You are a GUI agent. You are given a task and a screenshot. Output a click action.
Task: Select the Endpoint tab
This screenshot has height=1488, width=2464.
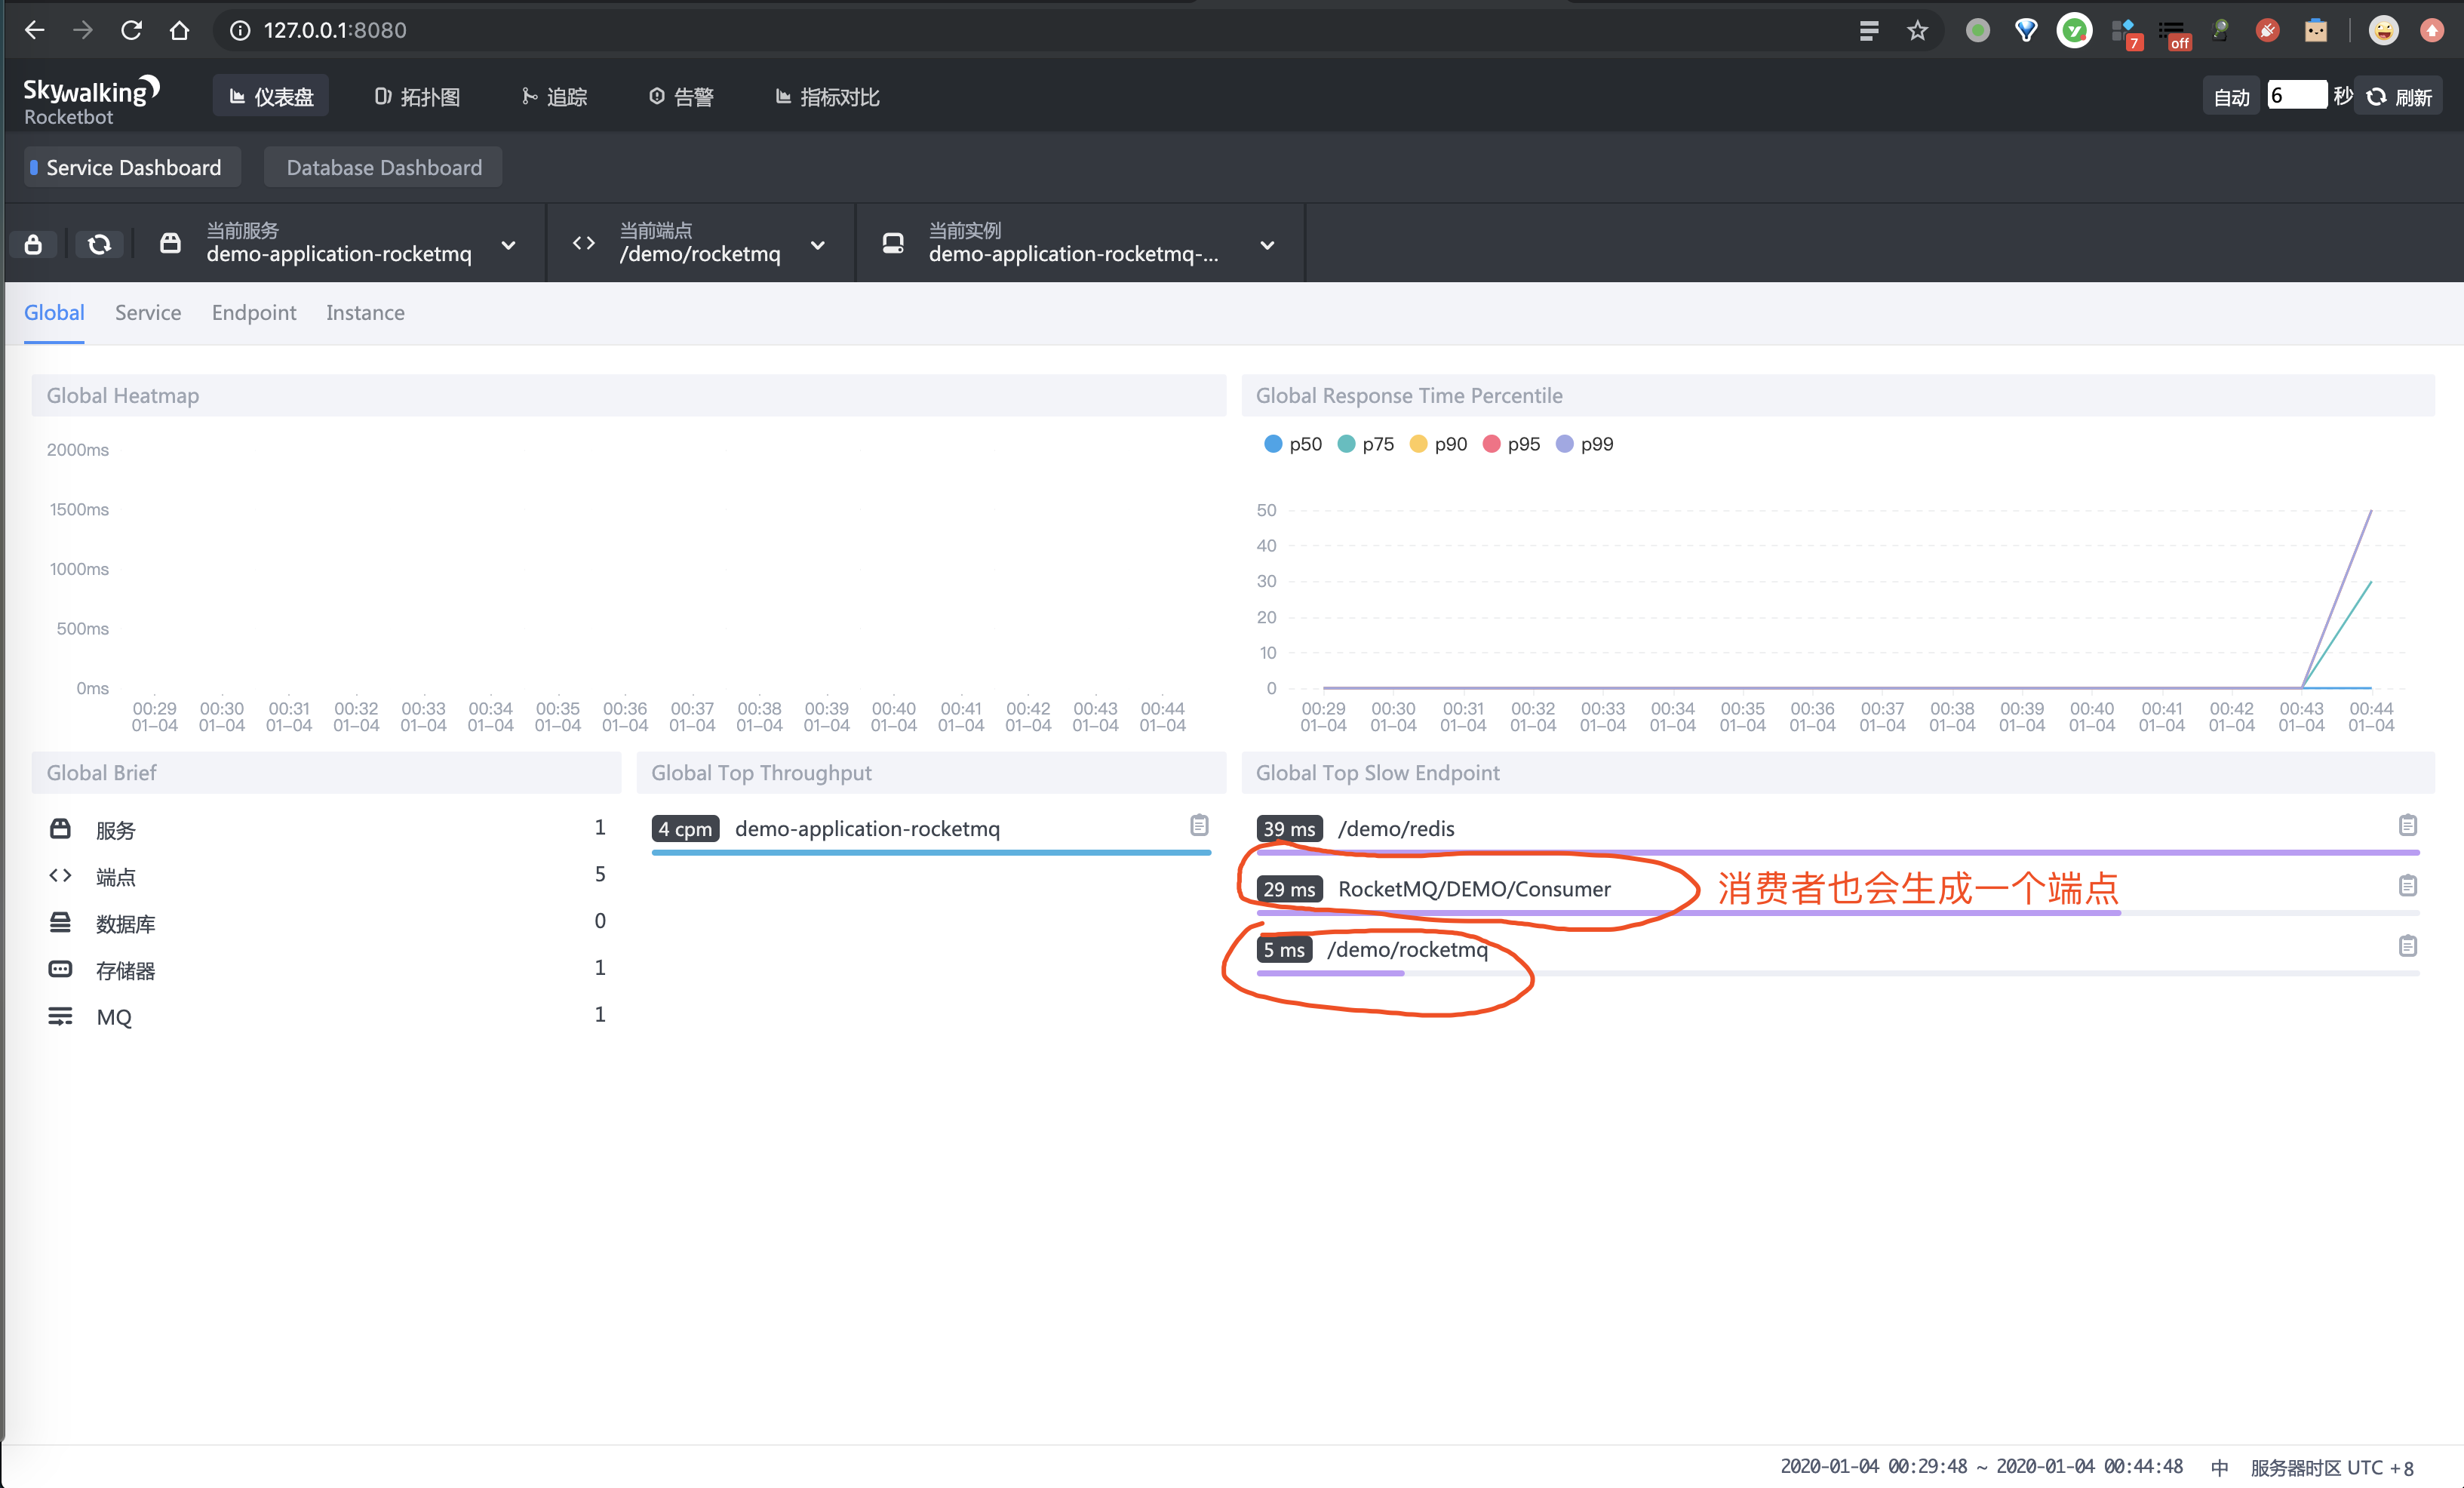[x=253, y=313]
